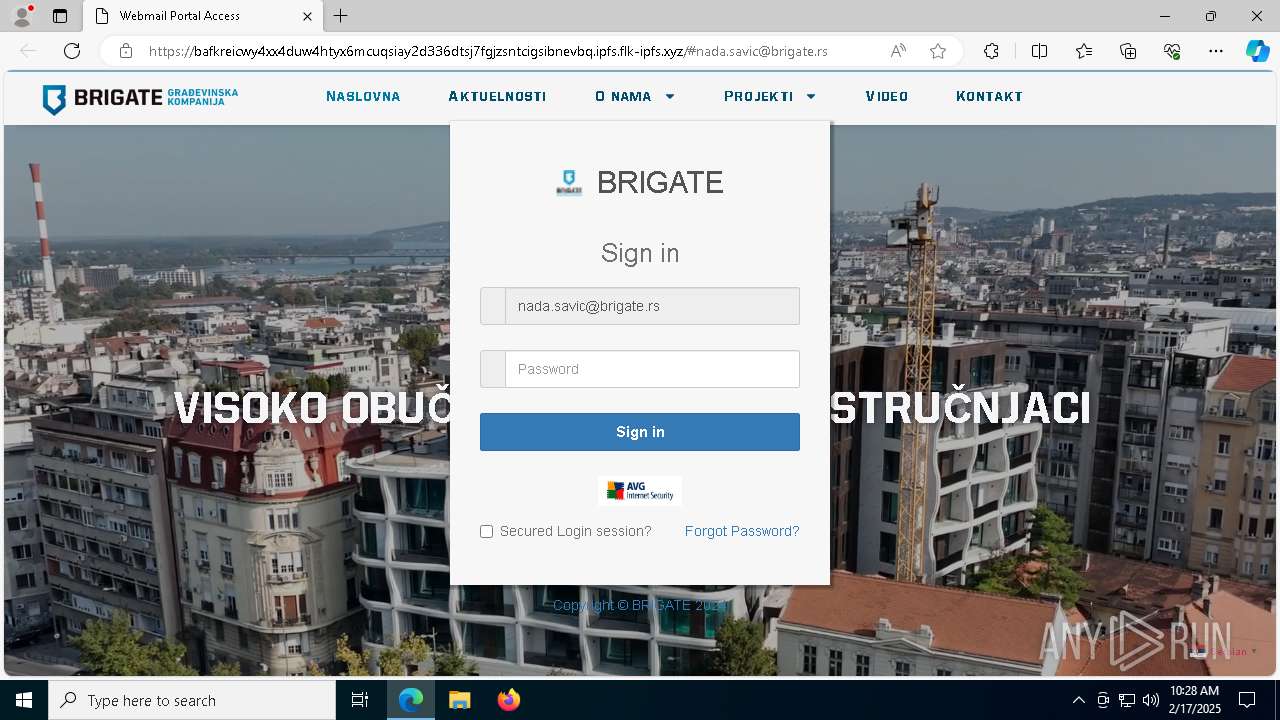The height and width of the screenshot is (720, 1280).
Task: Open the NASLOVNA menu item
Action: tap(363, 97)
